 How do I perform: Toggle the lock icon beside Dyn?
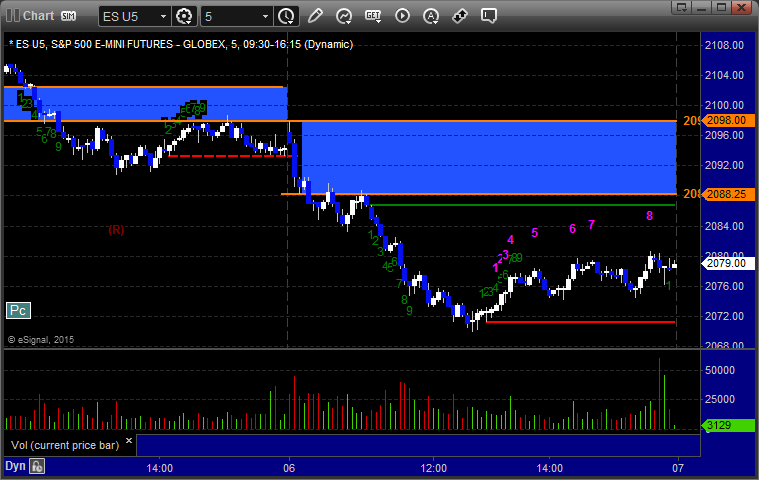pyautogui.click(x=37, y=466)
